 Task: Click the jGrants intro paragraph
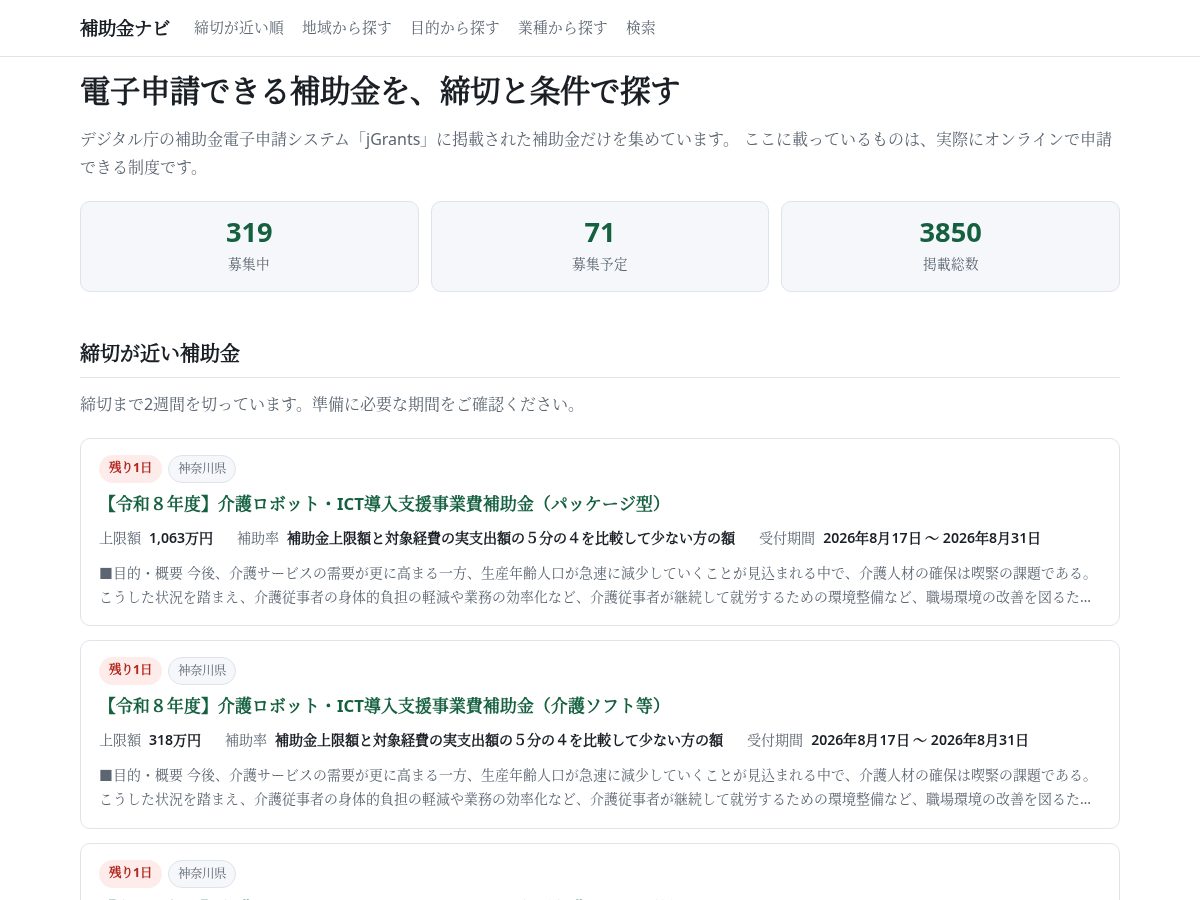point(600,153)
